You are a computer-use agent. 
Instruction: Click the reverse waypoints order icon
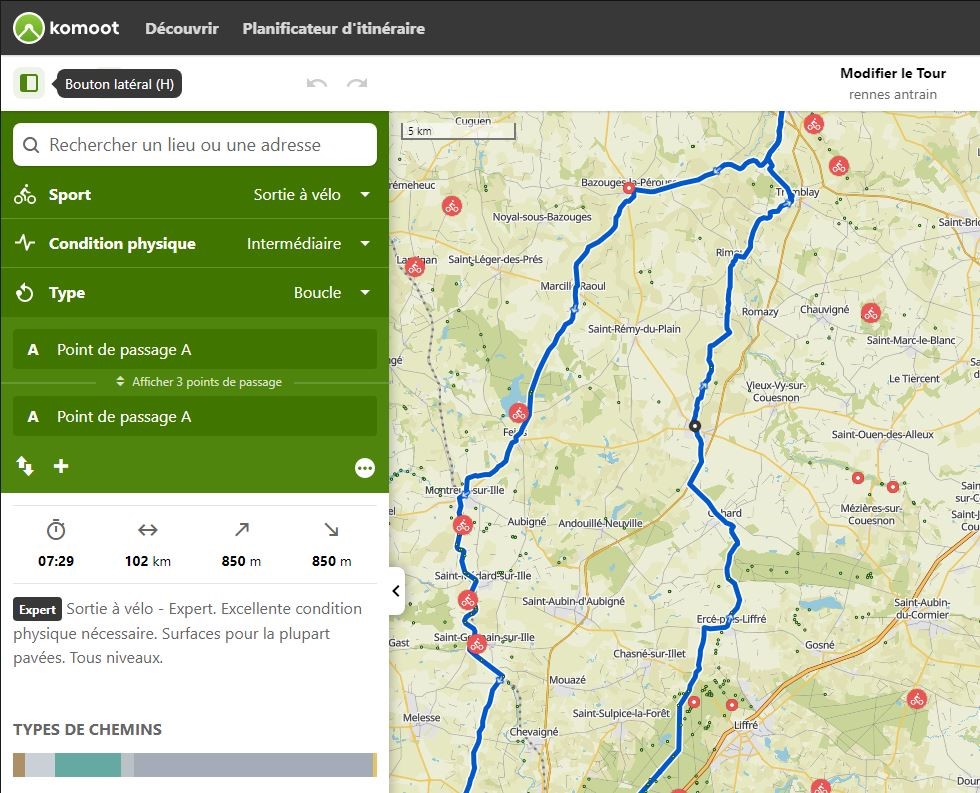25,466
